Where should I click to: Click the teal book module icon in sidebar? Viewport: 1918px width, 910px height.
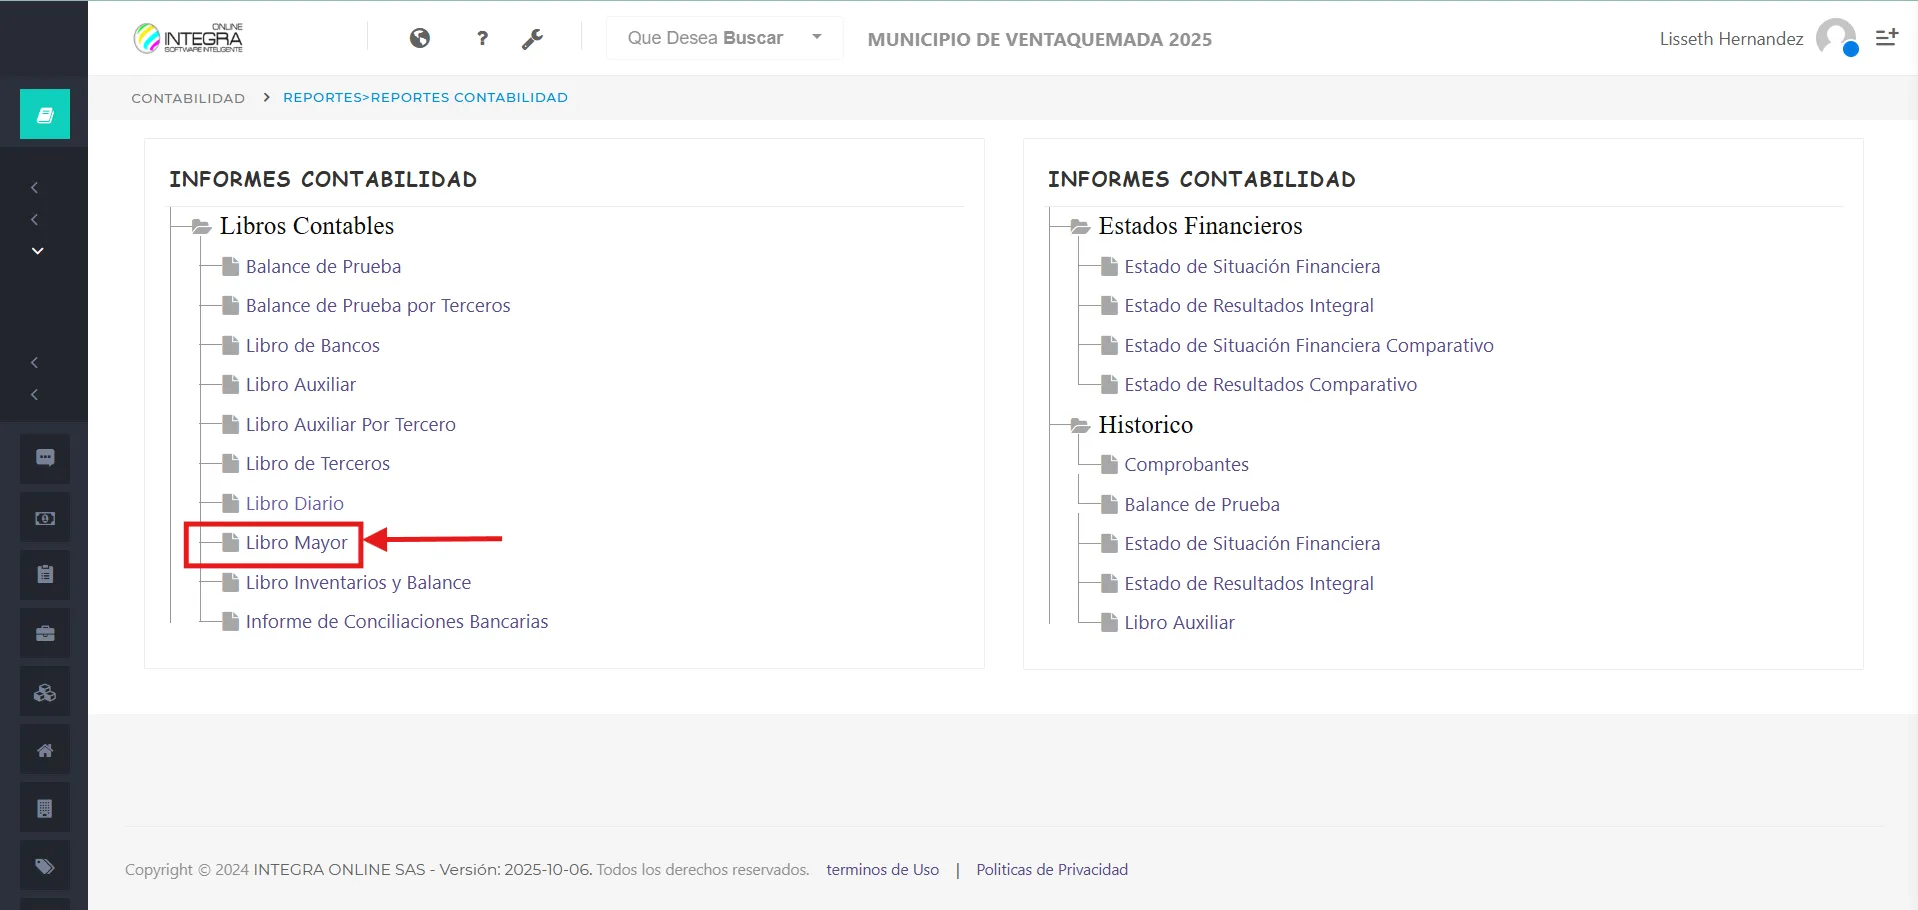(x=45, y=114)
